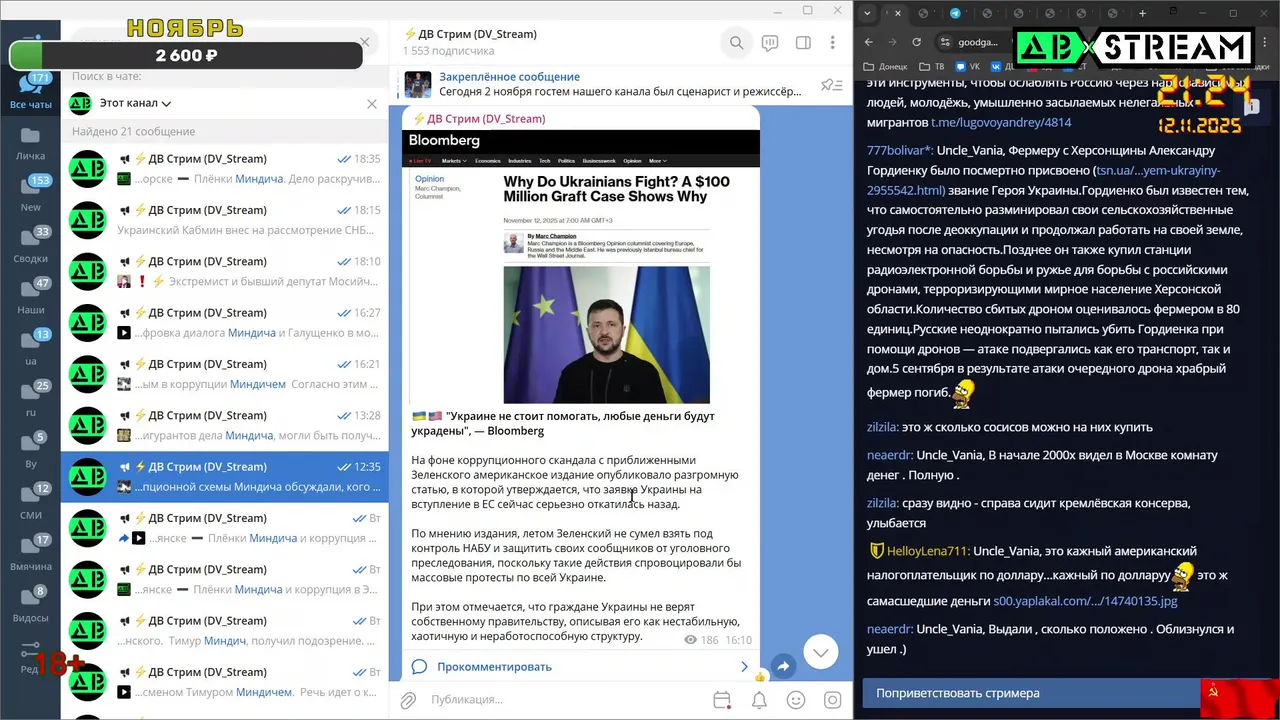Open the 'Вмячина' chat folder
1280x720 pixels.
pyautogui.click(x=31, y=553)
